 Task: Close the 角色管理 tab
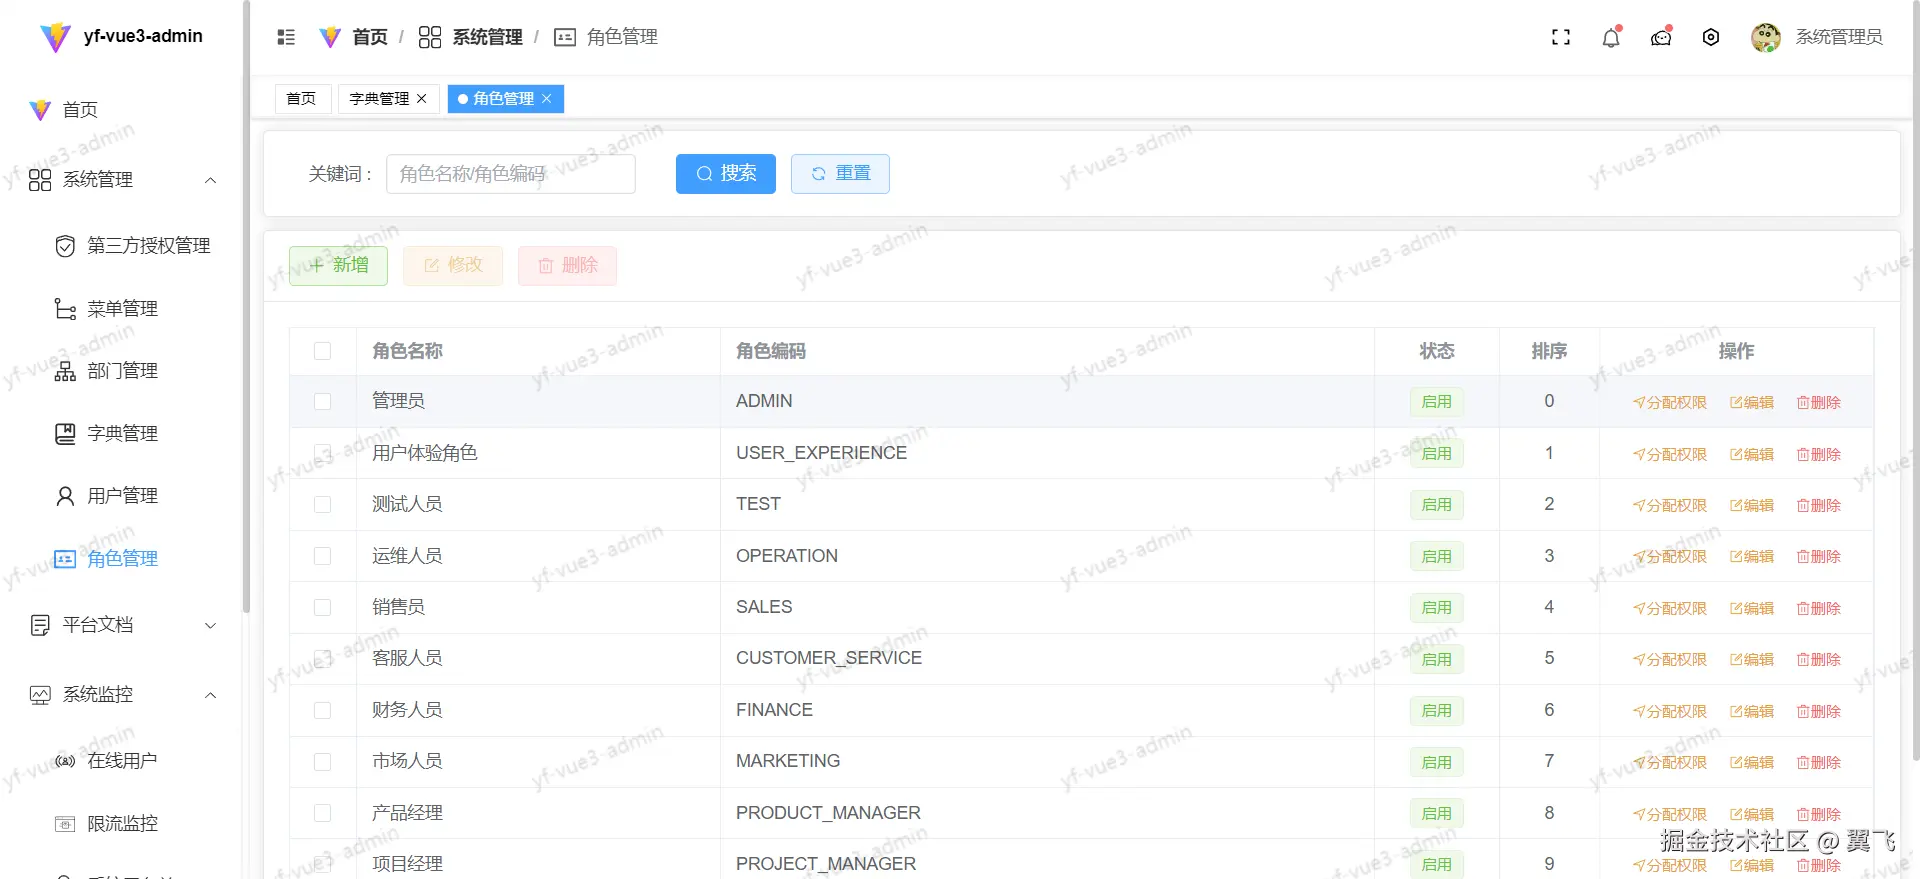pos(547,98)
